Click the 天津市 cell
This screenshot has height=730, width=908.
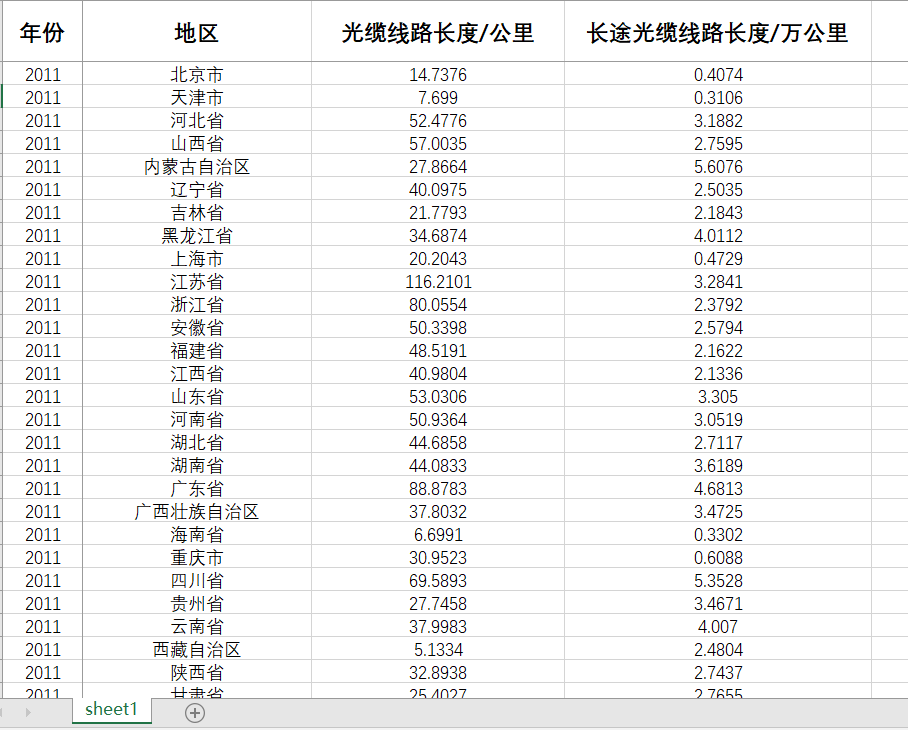pos(197,97)
